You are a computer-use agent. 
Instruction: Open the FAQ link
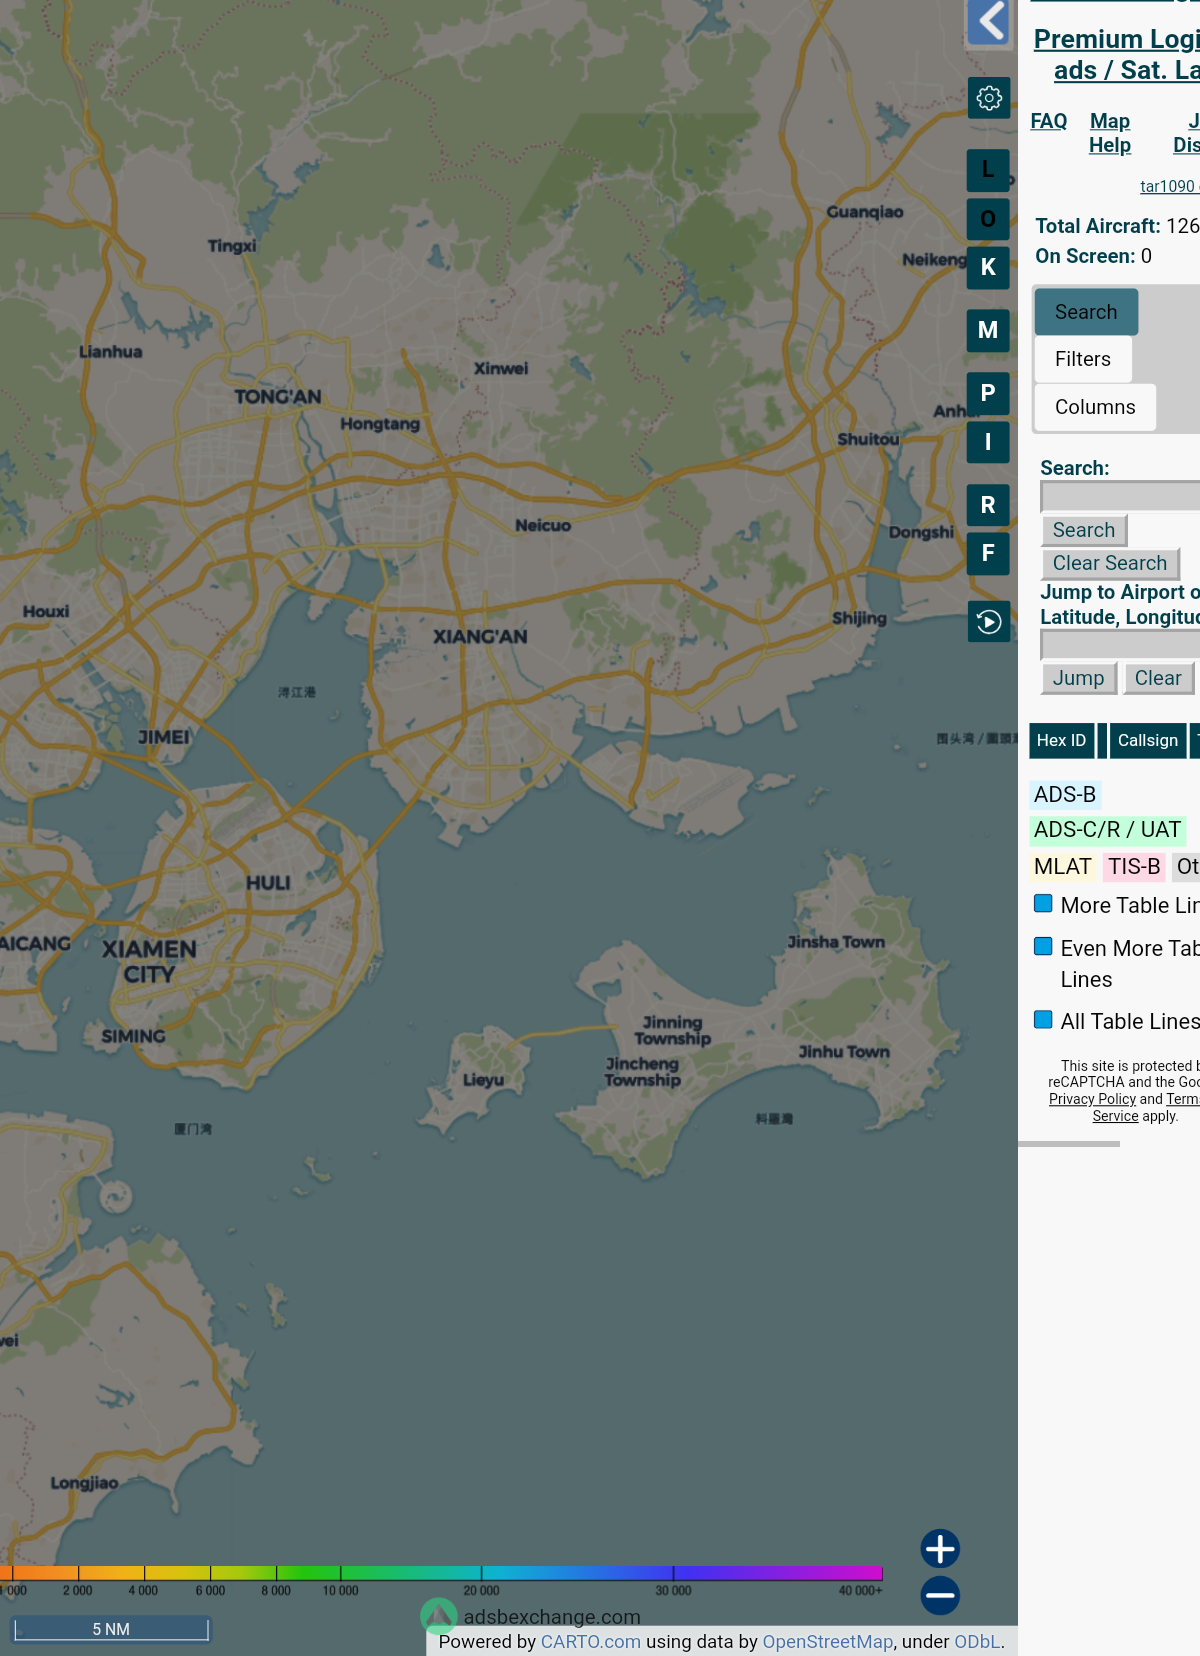[x=1049, y=121]
